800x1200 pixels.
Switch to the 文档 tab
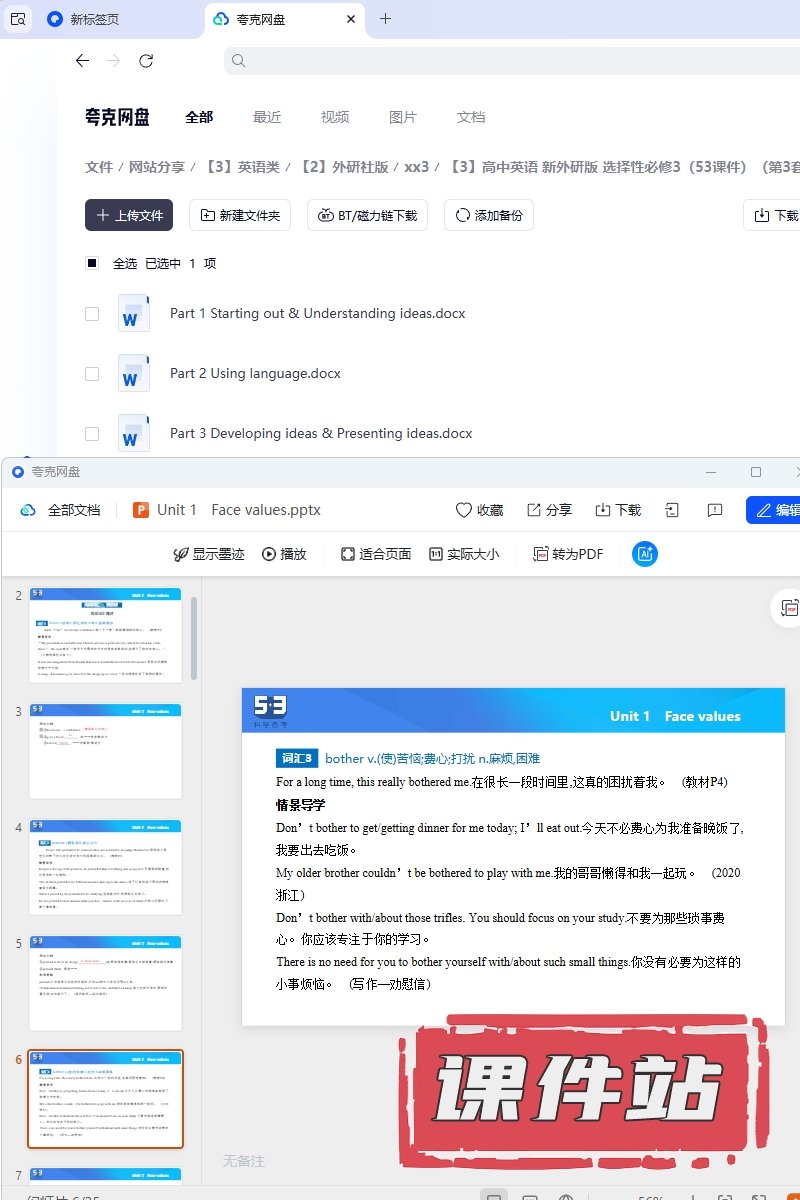point(471,117)
